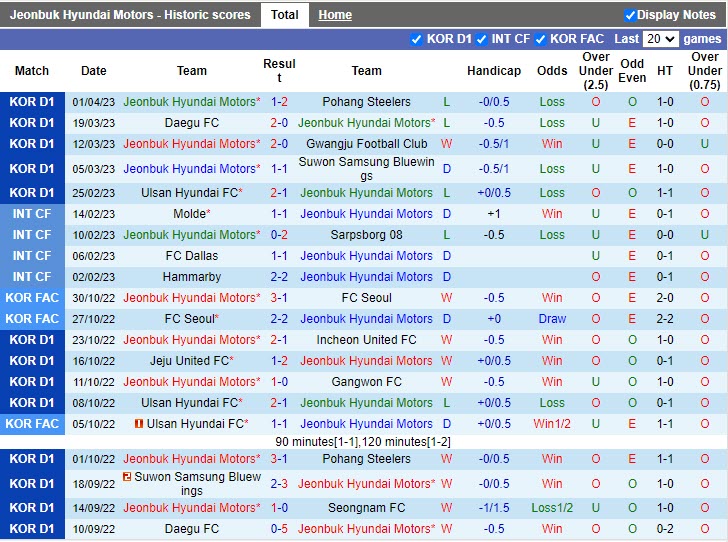Switch to the Total tab
The width and height of the screenshot is (728, 542).
(285, 15)
